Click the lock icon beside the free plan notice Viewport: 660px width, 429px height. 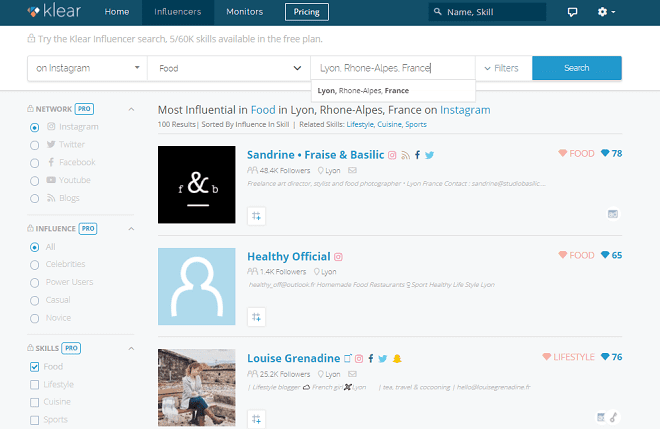[x=31, y=39]
